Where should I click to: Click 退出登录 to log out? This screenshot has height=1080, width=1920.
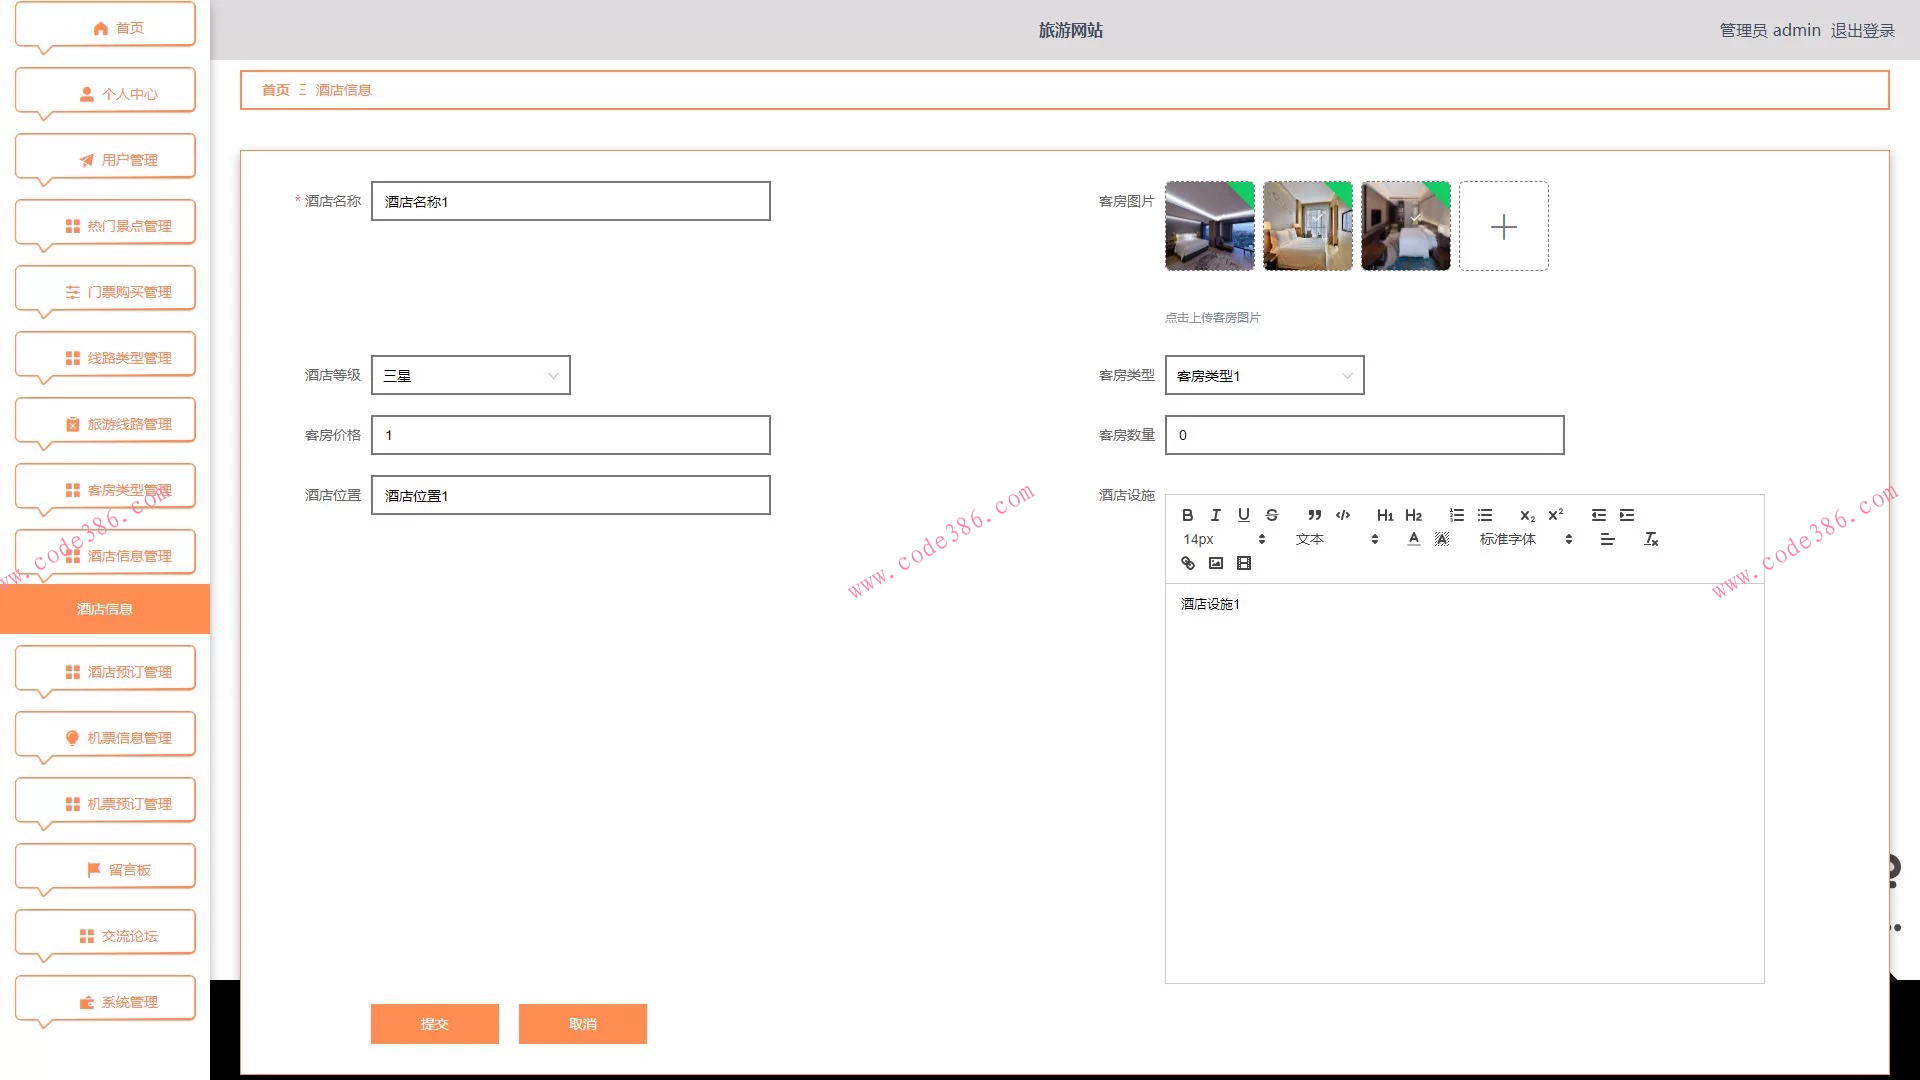1862,30
